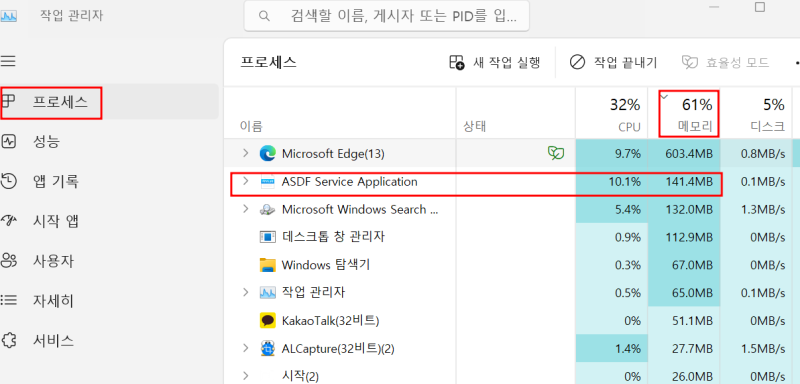Screen dimensions: 800x384
Task: Expand the ASDF Service Application row
Action: 245,181
